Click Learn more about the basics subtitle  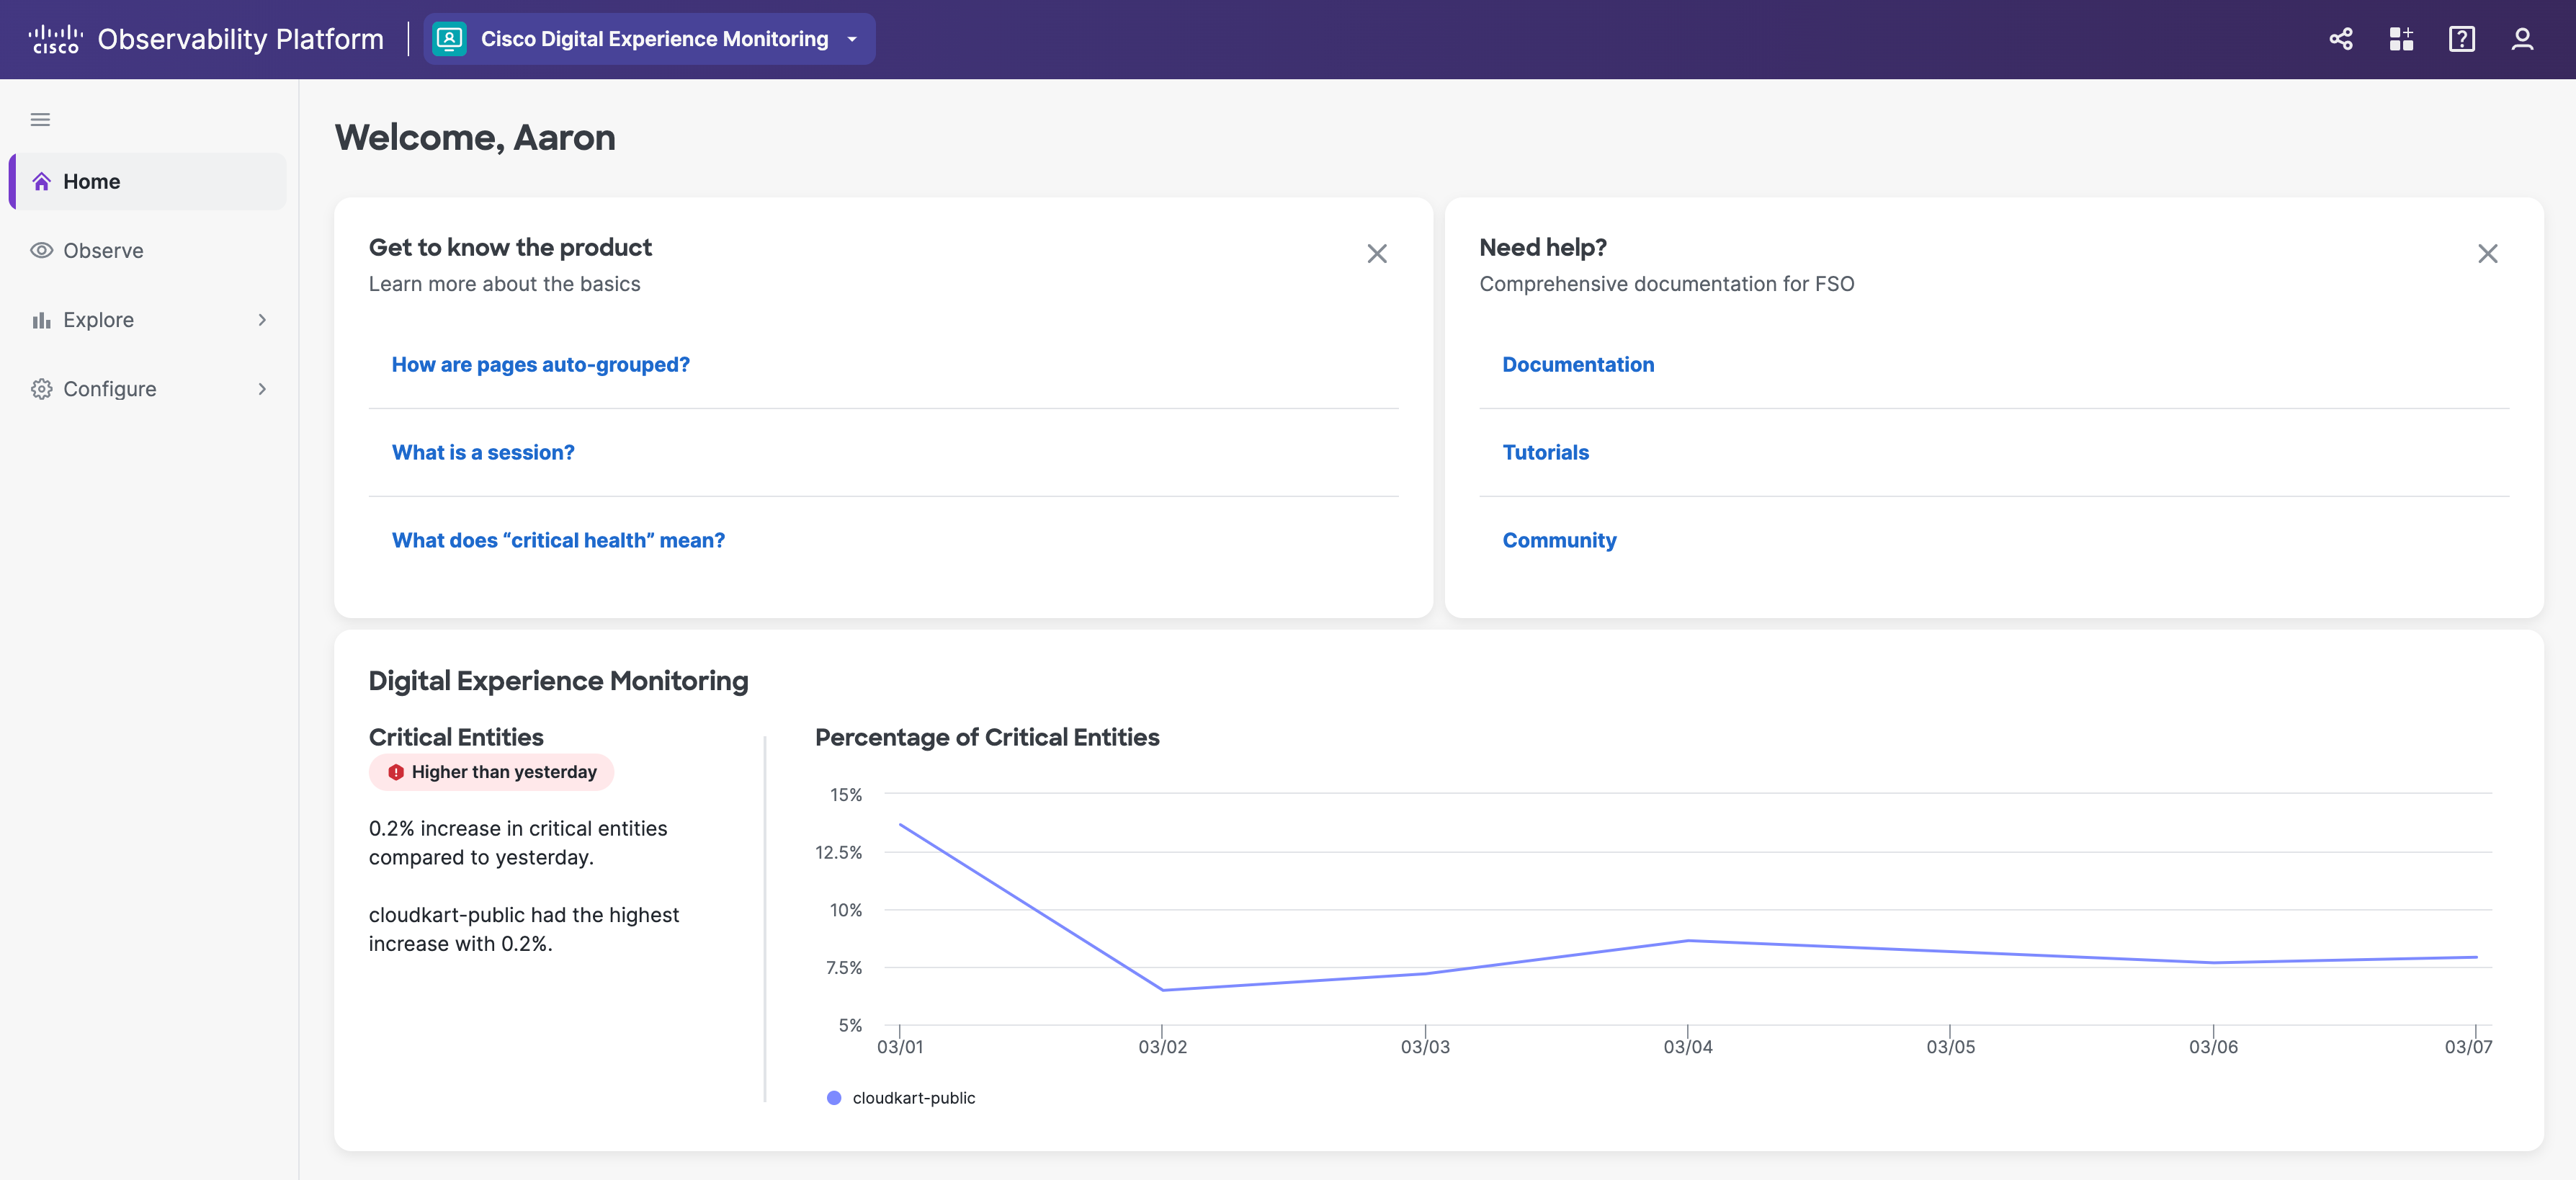(504, 284)
